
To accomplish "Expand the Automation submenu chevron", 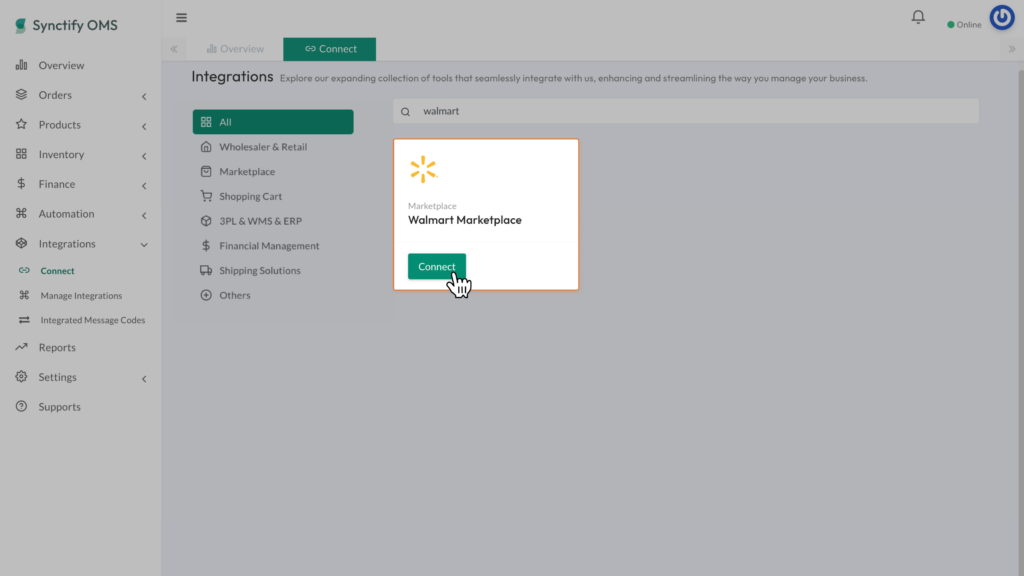I will pyautogui.click(x=144, y=216).
